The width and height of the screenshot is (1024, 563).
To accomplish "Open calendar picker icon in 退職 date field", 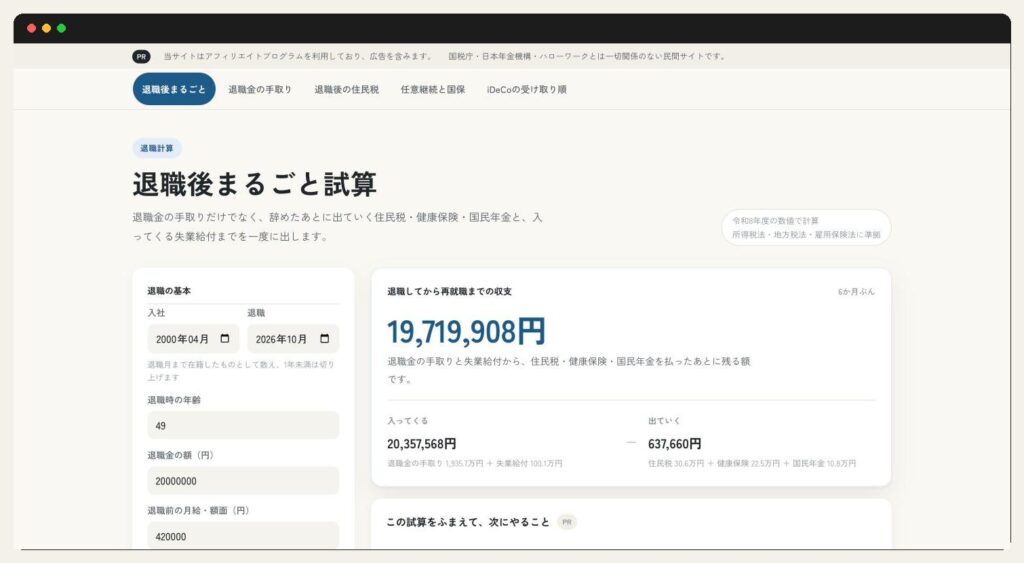I will [x=325, y=338].
